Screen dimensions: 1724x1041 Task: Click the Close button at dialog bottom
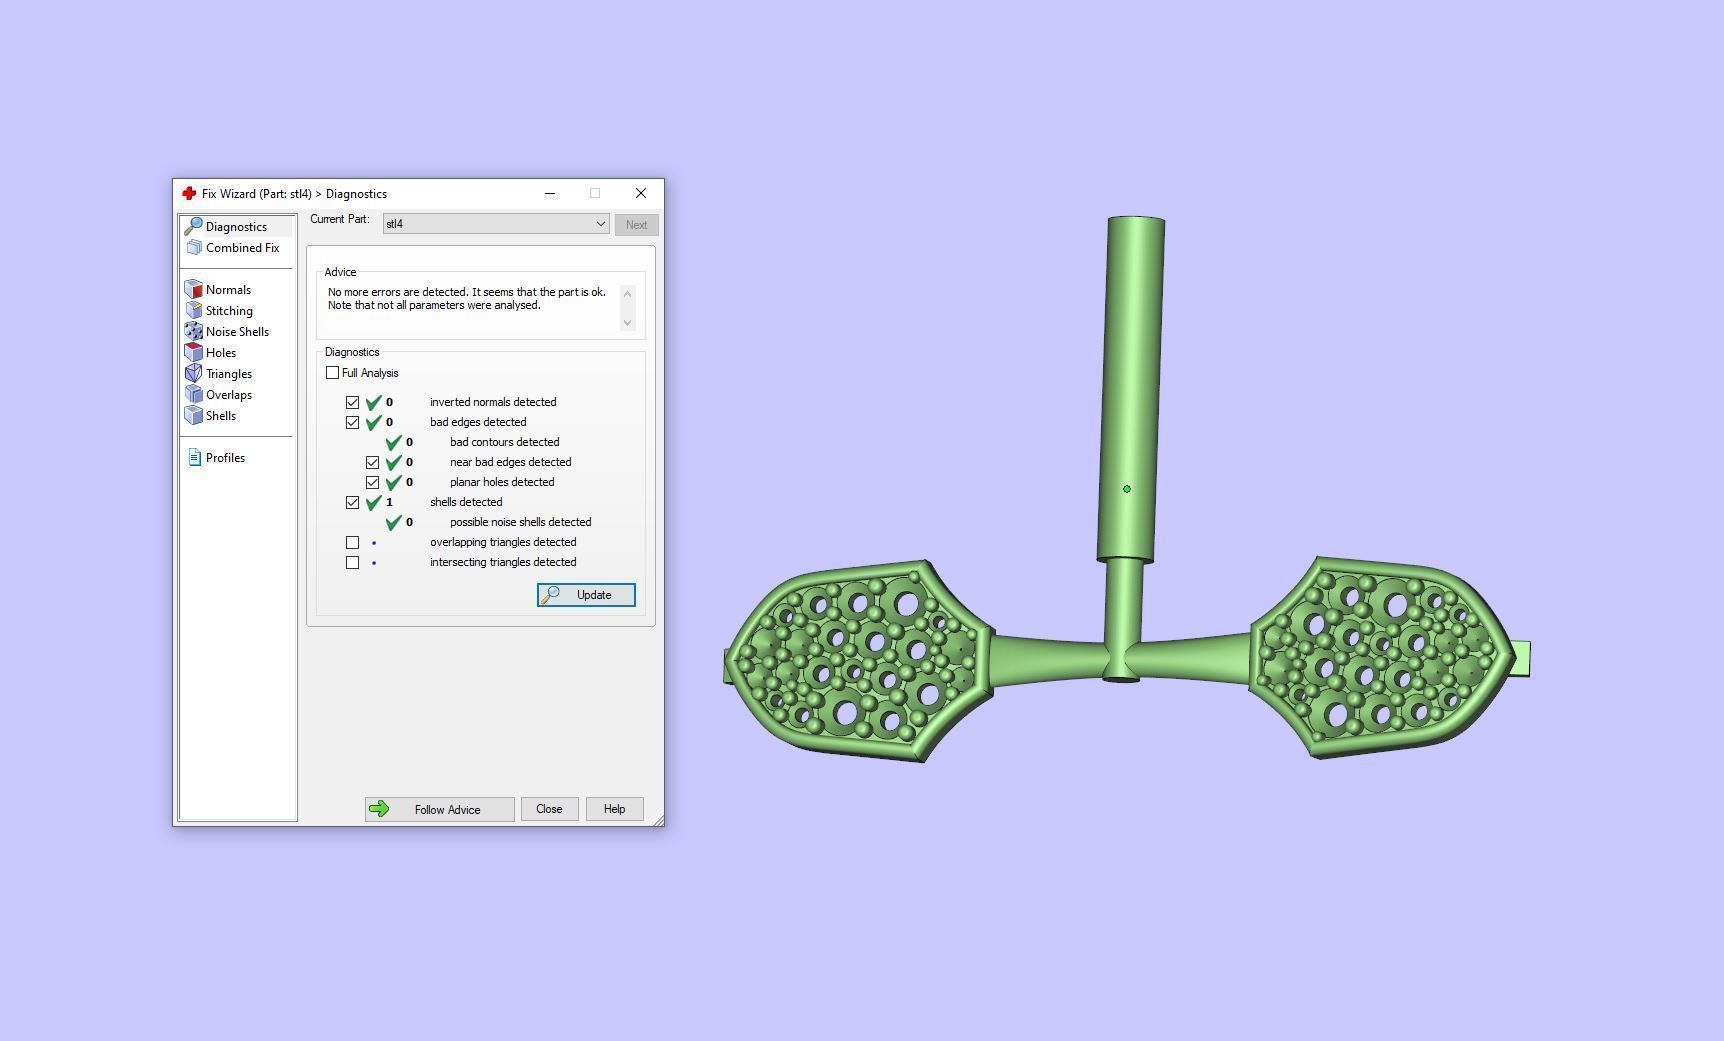click(549, 809)
